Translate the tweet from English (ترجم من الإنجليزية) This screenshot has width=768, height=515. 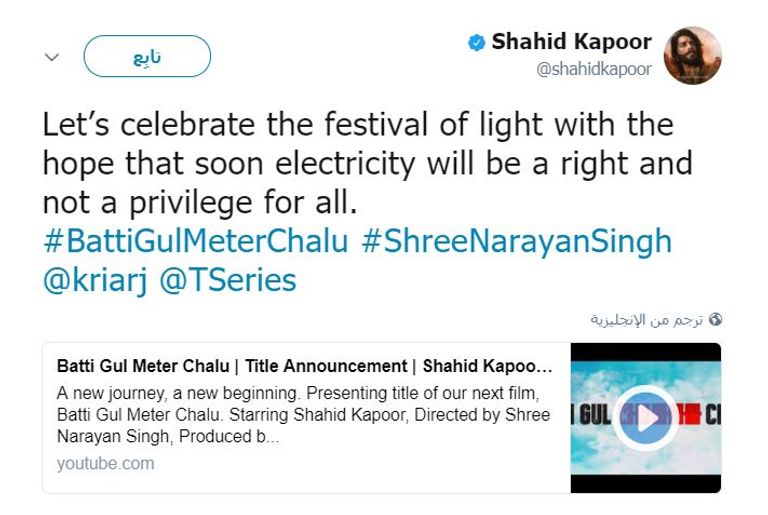click(646, 320)
